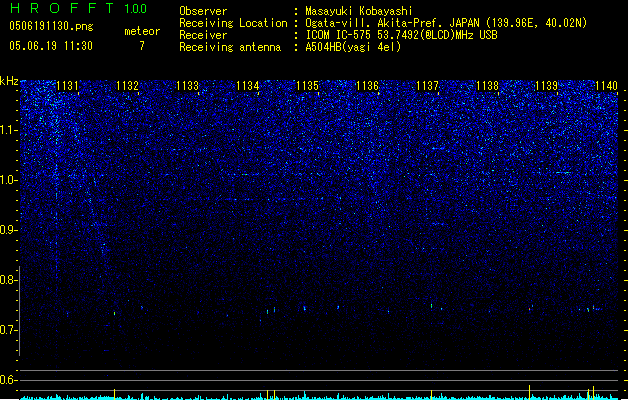The height and width of the screenshot is (400, 629).
Task: Click the Ogata-vill. Akita-Pref. JAPAN location text
Action: [446, 23]
